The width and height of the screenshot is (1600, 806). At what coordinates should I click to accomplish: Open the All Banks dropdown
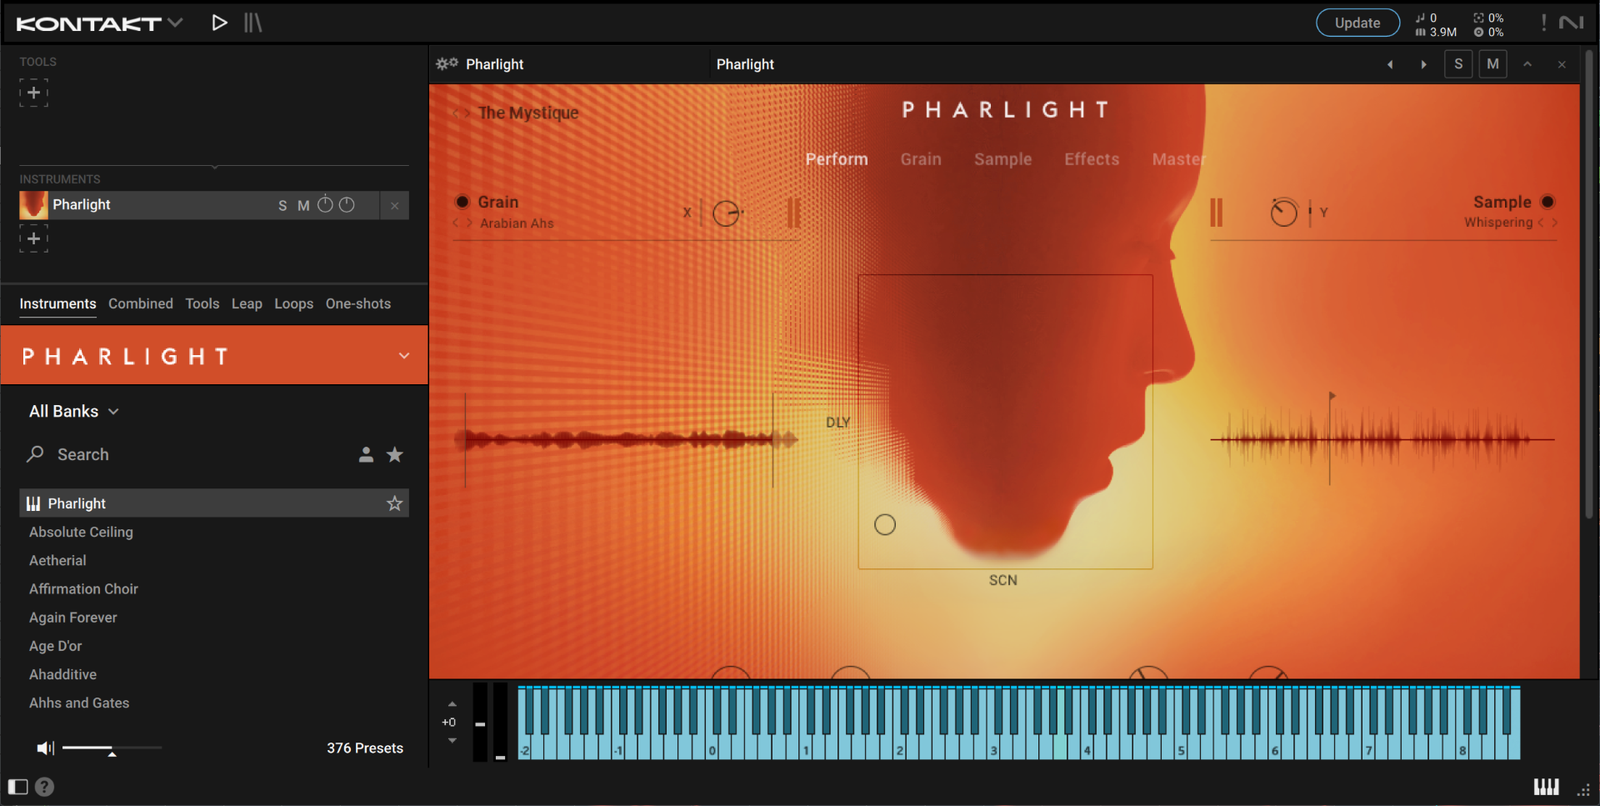[74, 411]
